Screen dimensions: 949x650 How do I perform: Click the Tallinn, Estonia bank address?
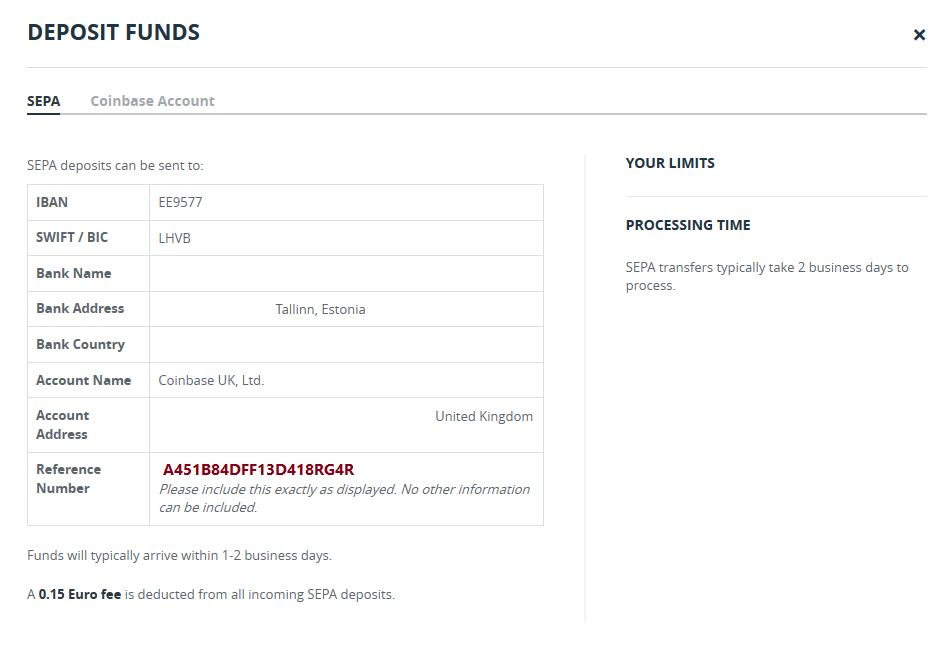(320, 309)
